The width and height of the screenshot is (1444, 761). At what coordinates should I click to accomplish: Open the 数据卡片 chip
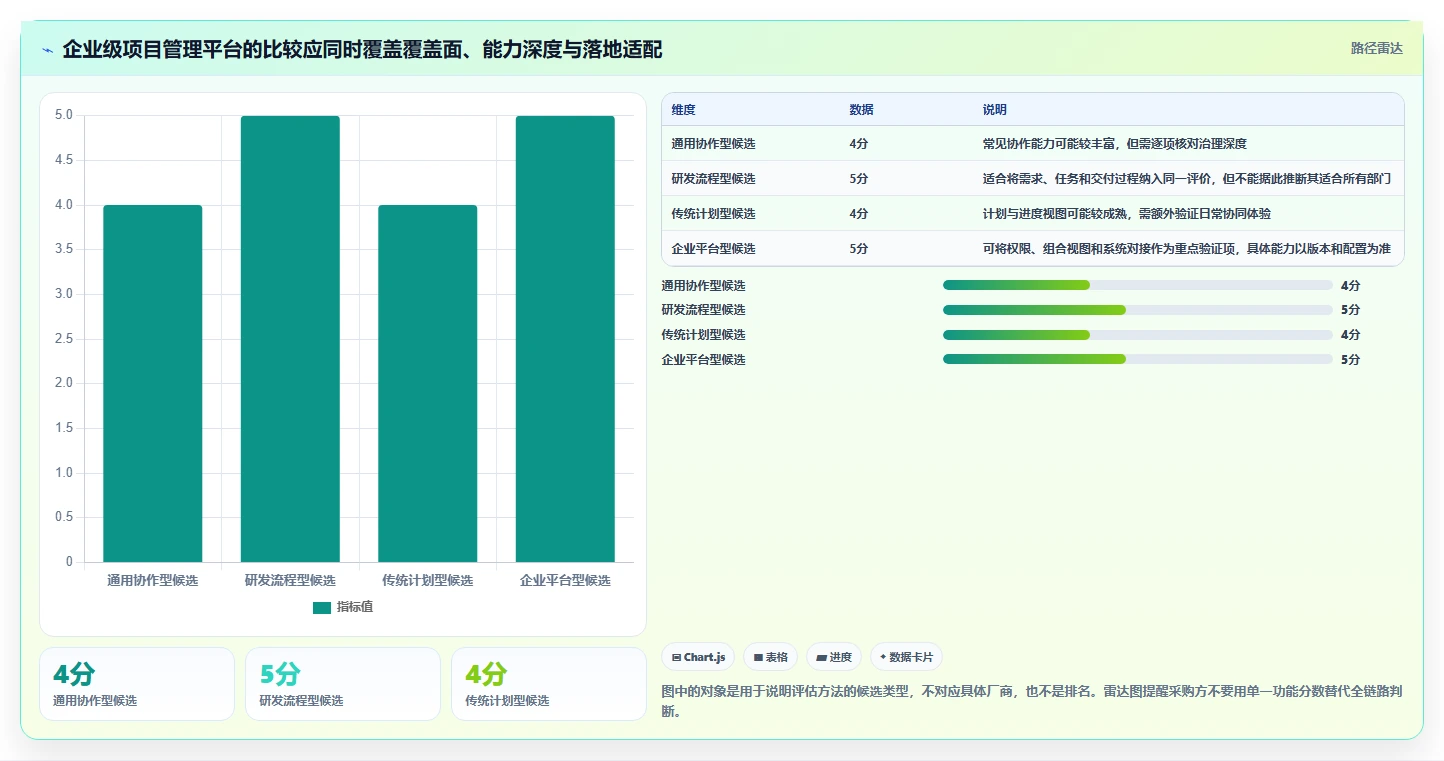click(x=906, y=657)
